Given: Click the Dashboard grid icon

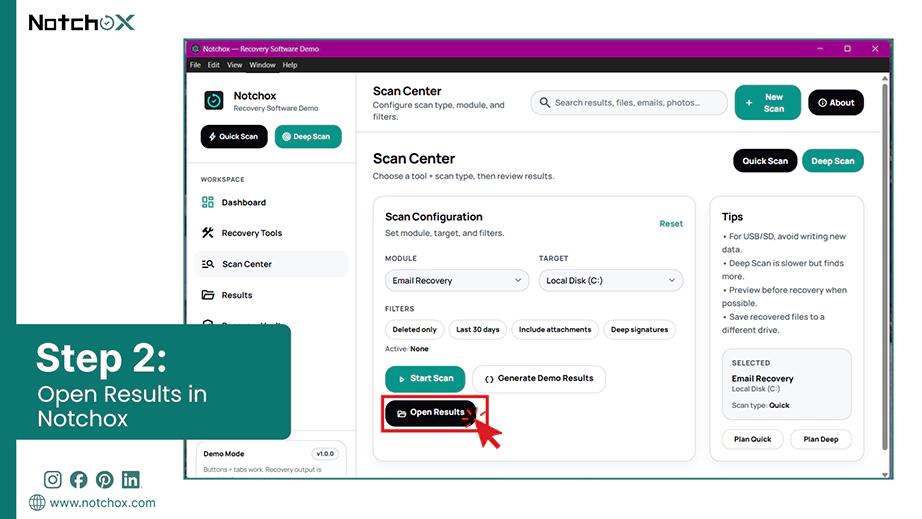Looking at the screenshot, I should click(208, 202).
